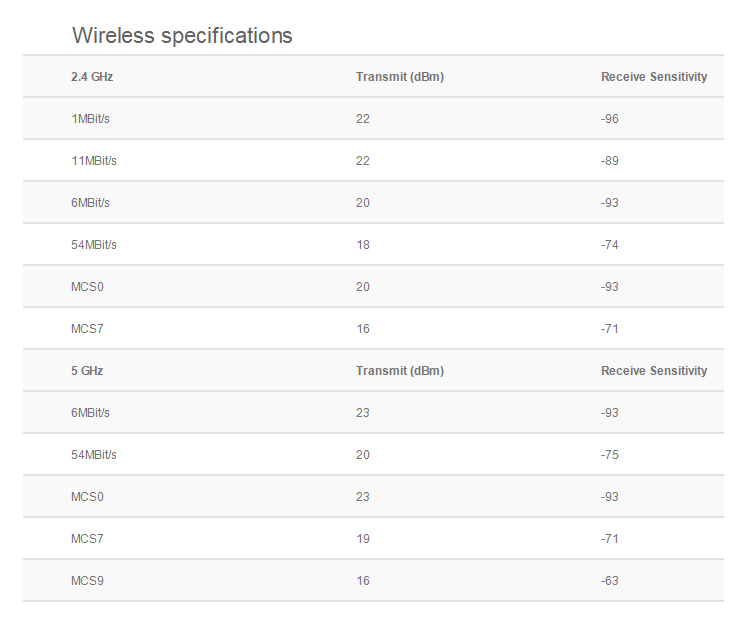Image resolution: width=750 pixels, height=637 pixels.
Task: Click the -89 receive sensitivity value
Action: pos(610,161)
